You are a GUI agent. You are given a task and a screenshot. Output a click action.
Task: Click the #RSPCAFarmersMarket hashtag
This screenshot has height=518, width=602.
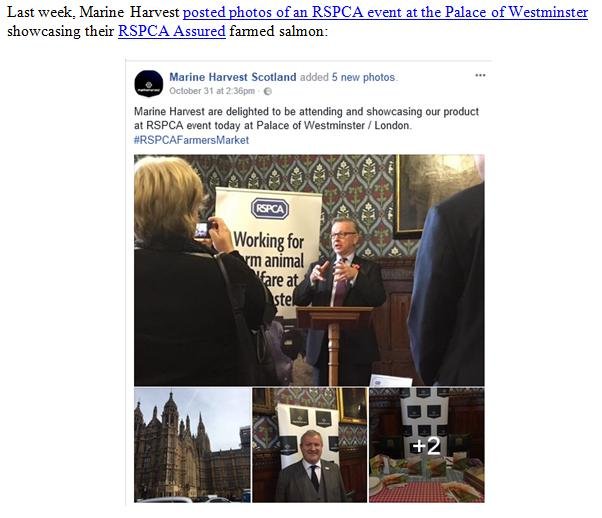(x=191, y=140)
